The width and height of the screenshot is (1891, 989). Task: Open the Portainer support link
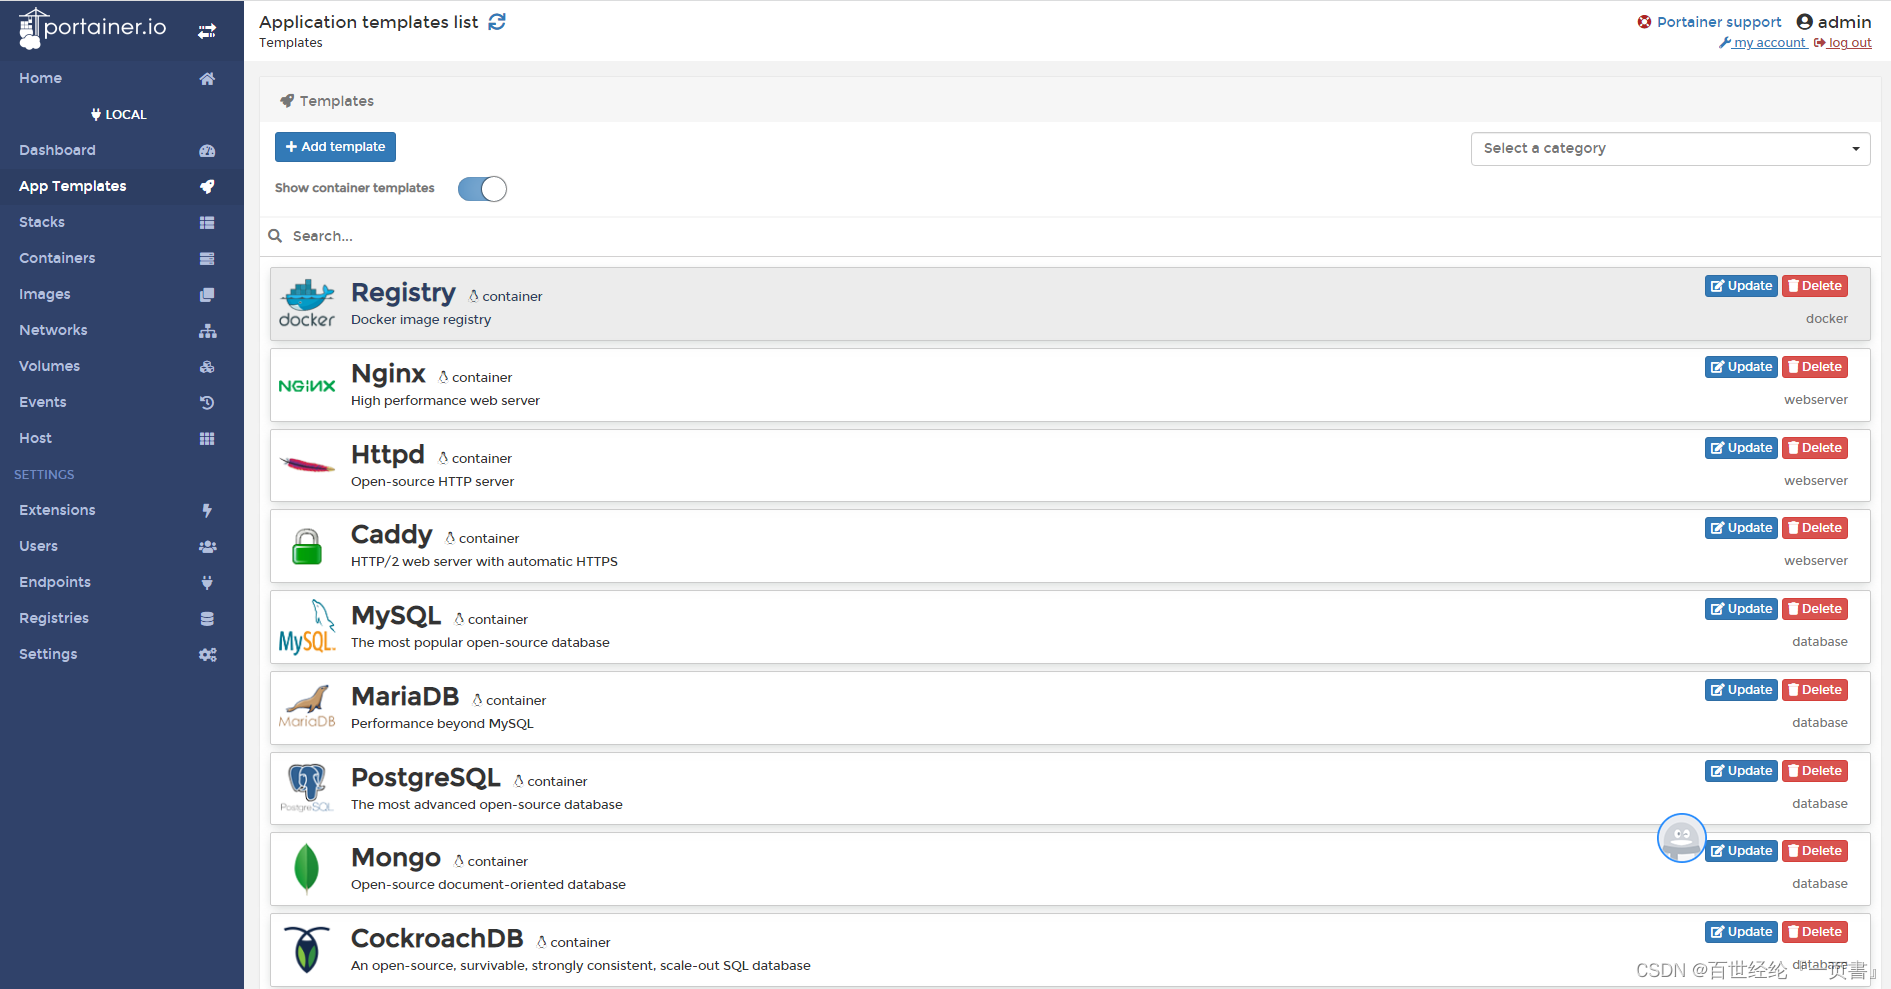click(1710, 22)
